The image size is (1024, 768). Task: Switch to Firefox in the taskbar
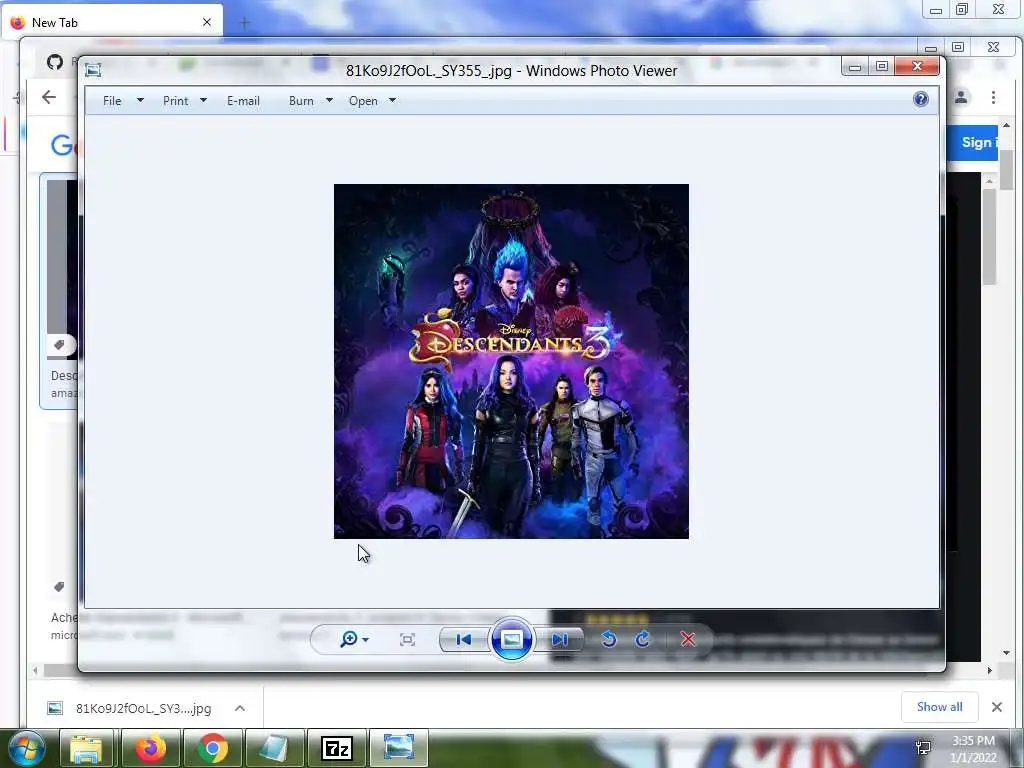click(x=150, y=748)
